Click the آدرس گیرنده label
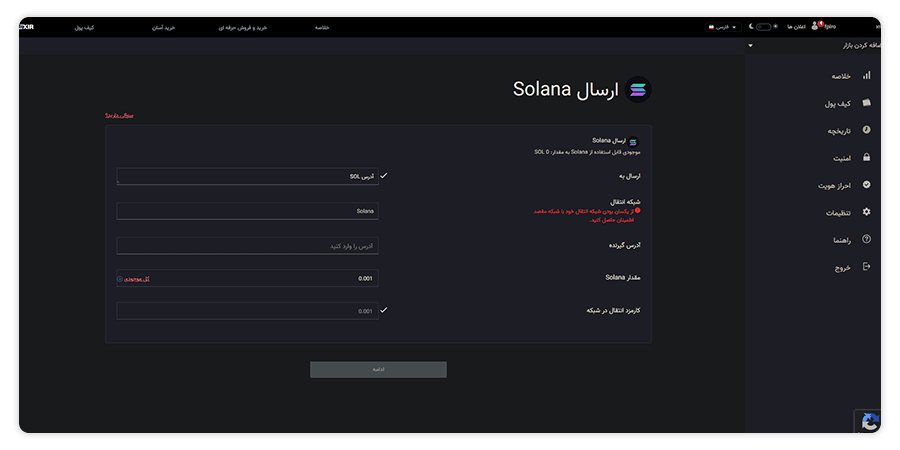The height and width of the screenshot is (450, 900). coord(624,245)
